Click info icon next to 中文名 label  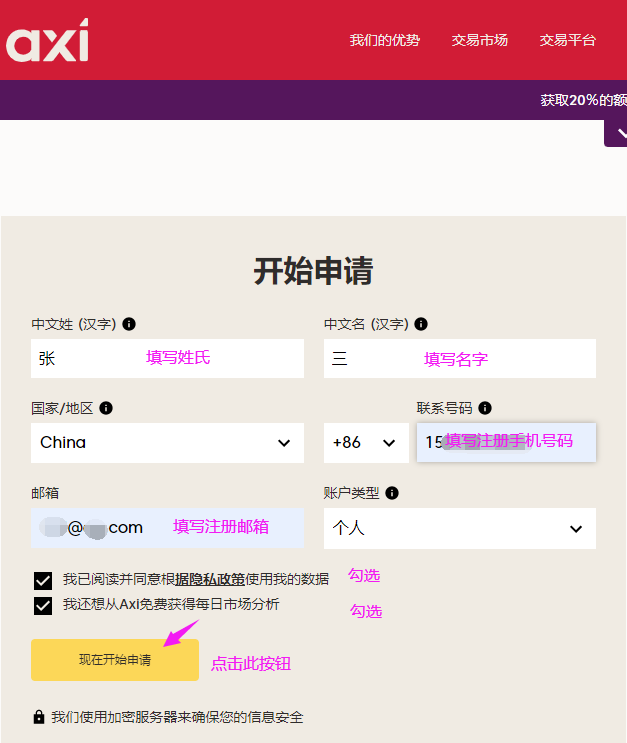[x=421, y=324]
